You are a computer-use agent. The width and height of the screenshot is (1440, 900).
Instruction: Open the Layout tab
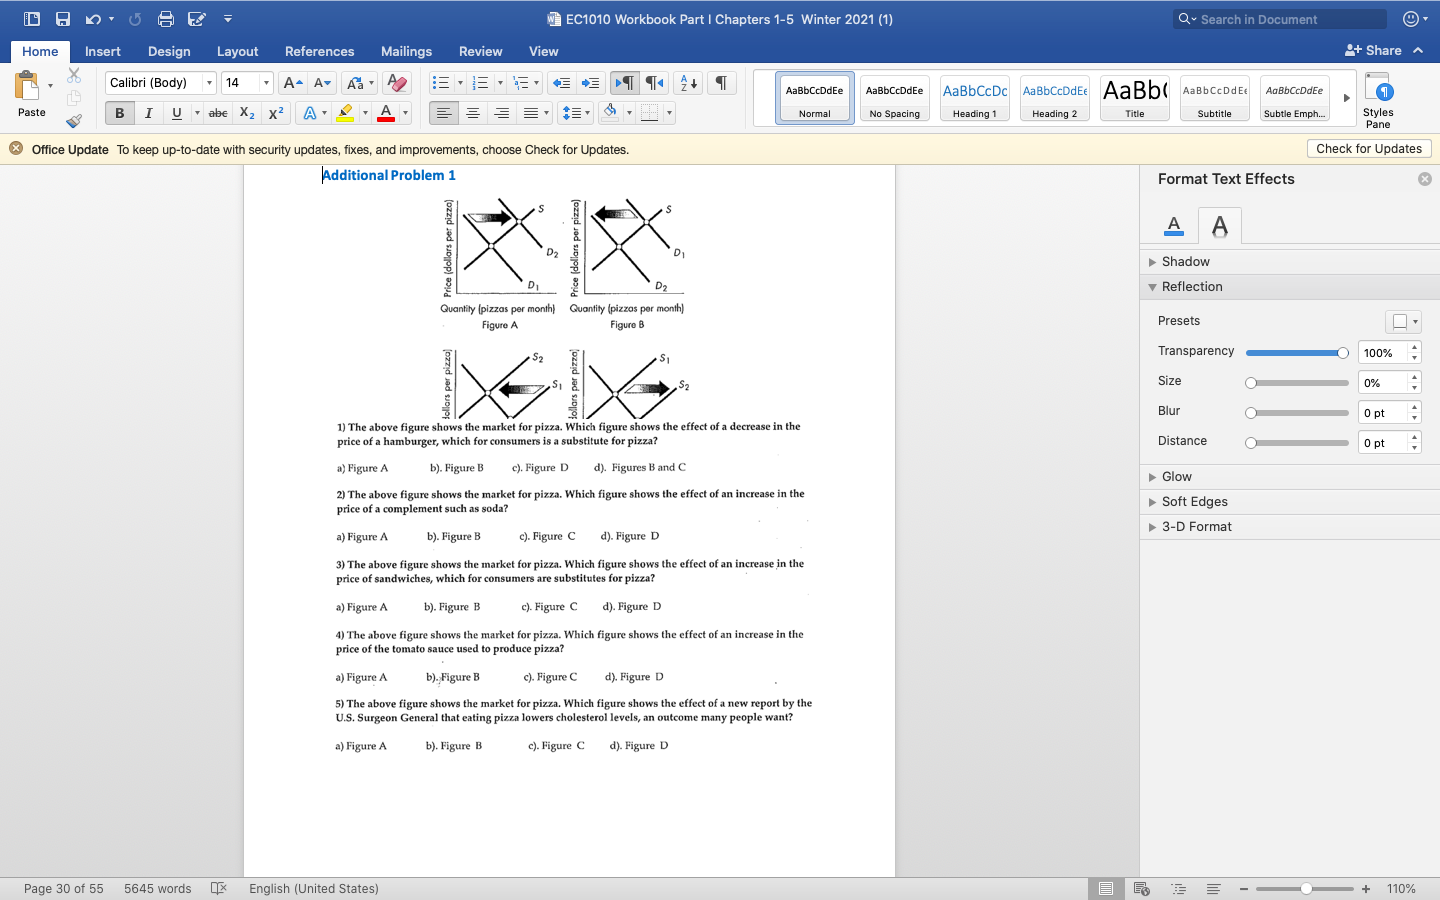(x=237, y=51)
